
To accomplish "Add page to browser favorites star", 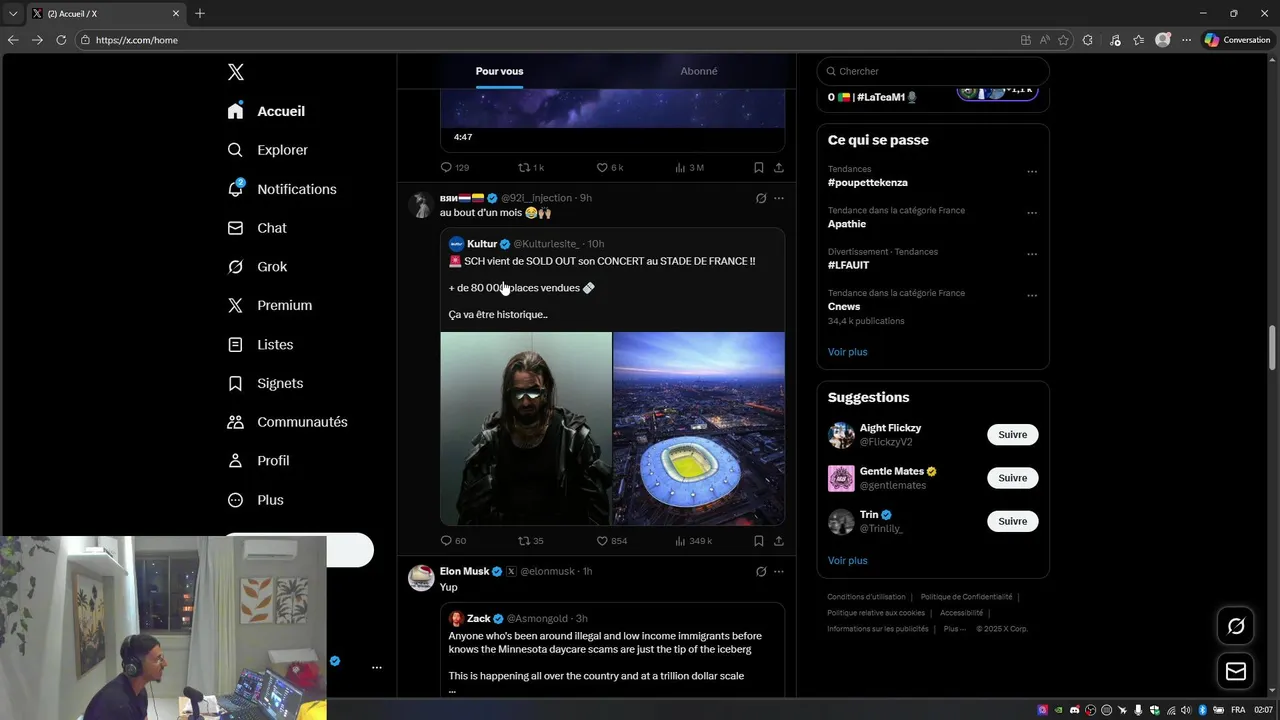I will (1063, 40).
